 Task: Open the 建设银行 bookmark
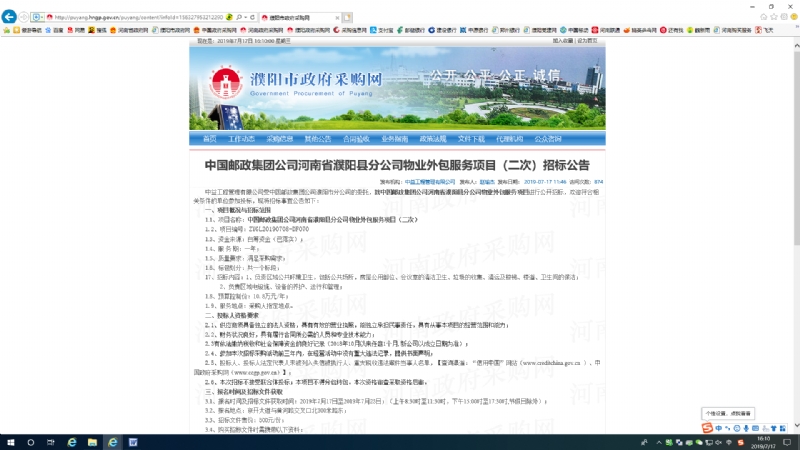tap(442, 30)
